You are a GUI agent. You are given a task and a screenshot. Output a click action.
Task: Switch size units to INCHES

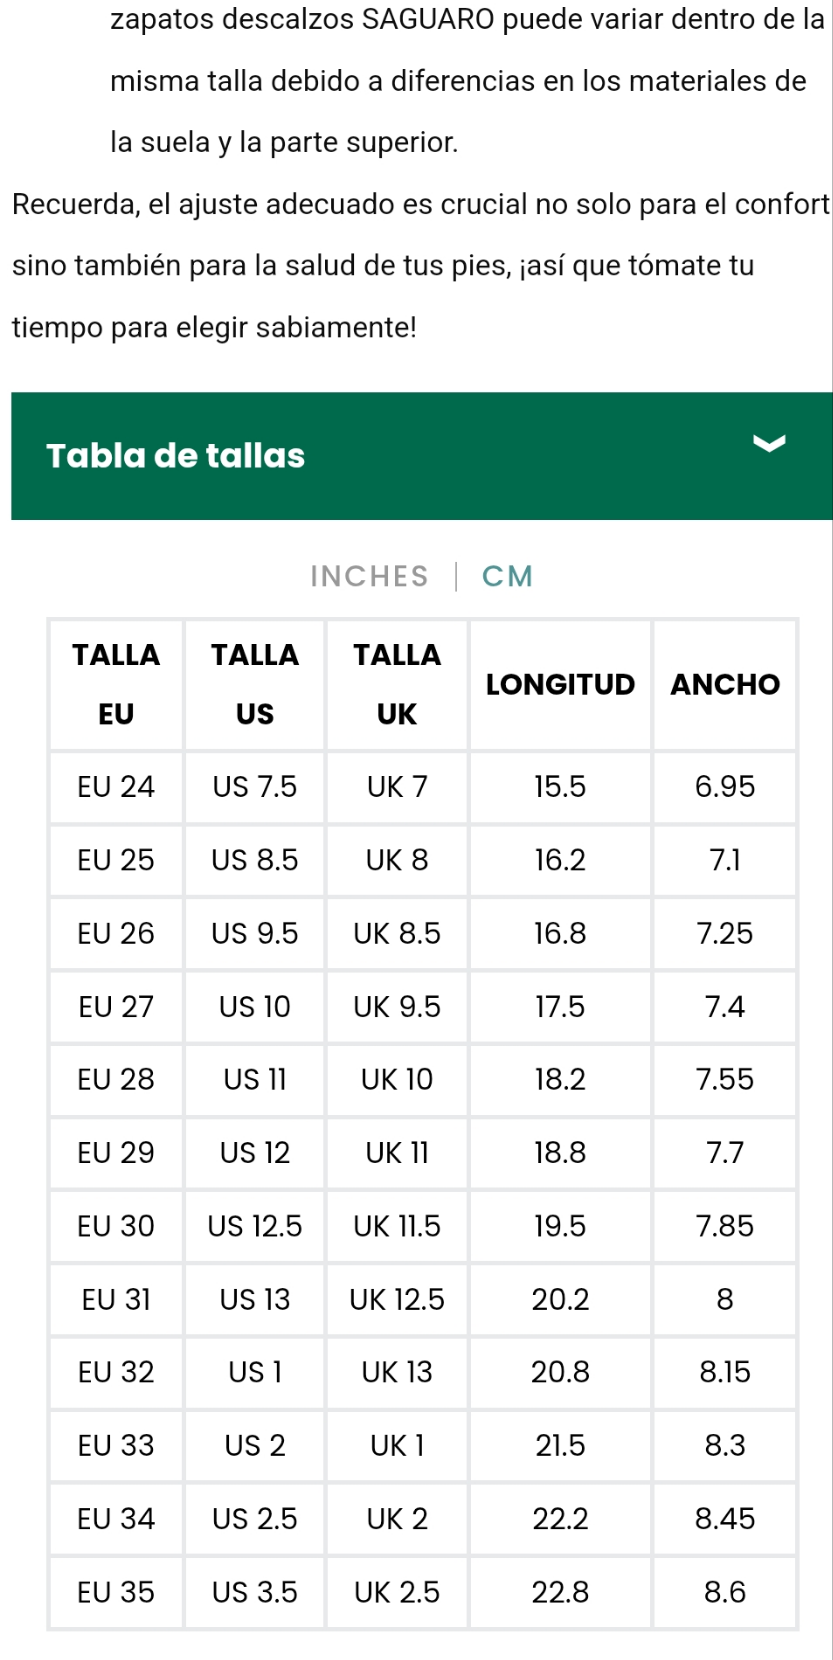tap(369, 576)
